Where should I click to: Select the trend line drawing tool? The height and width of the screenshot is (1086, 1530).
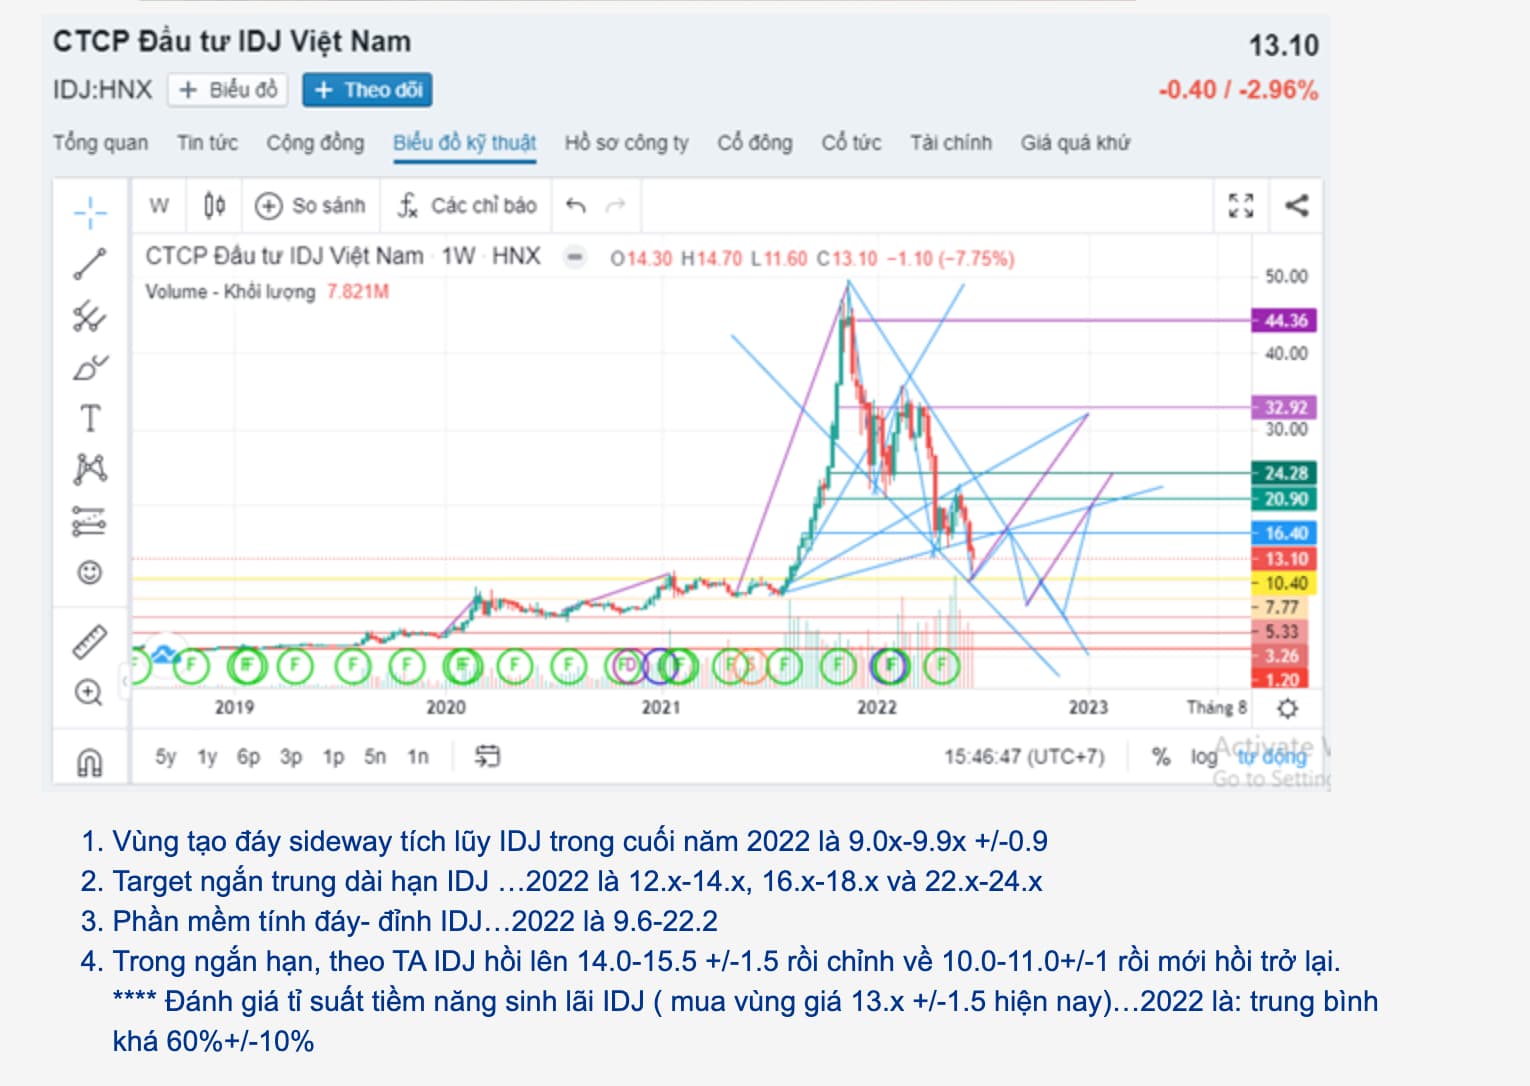[90, 264]
